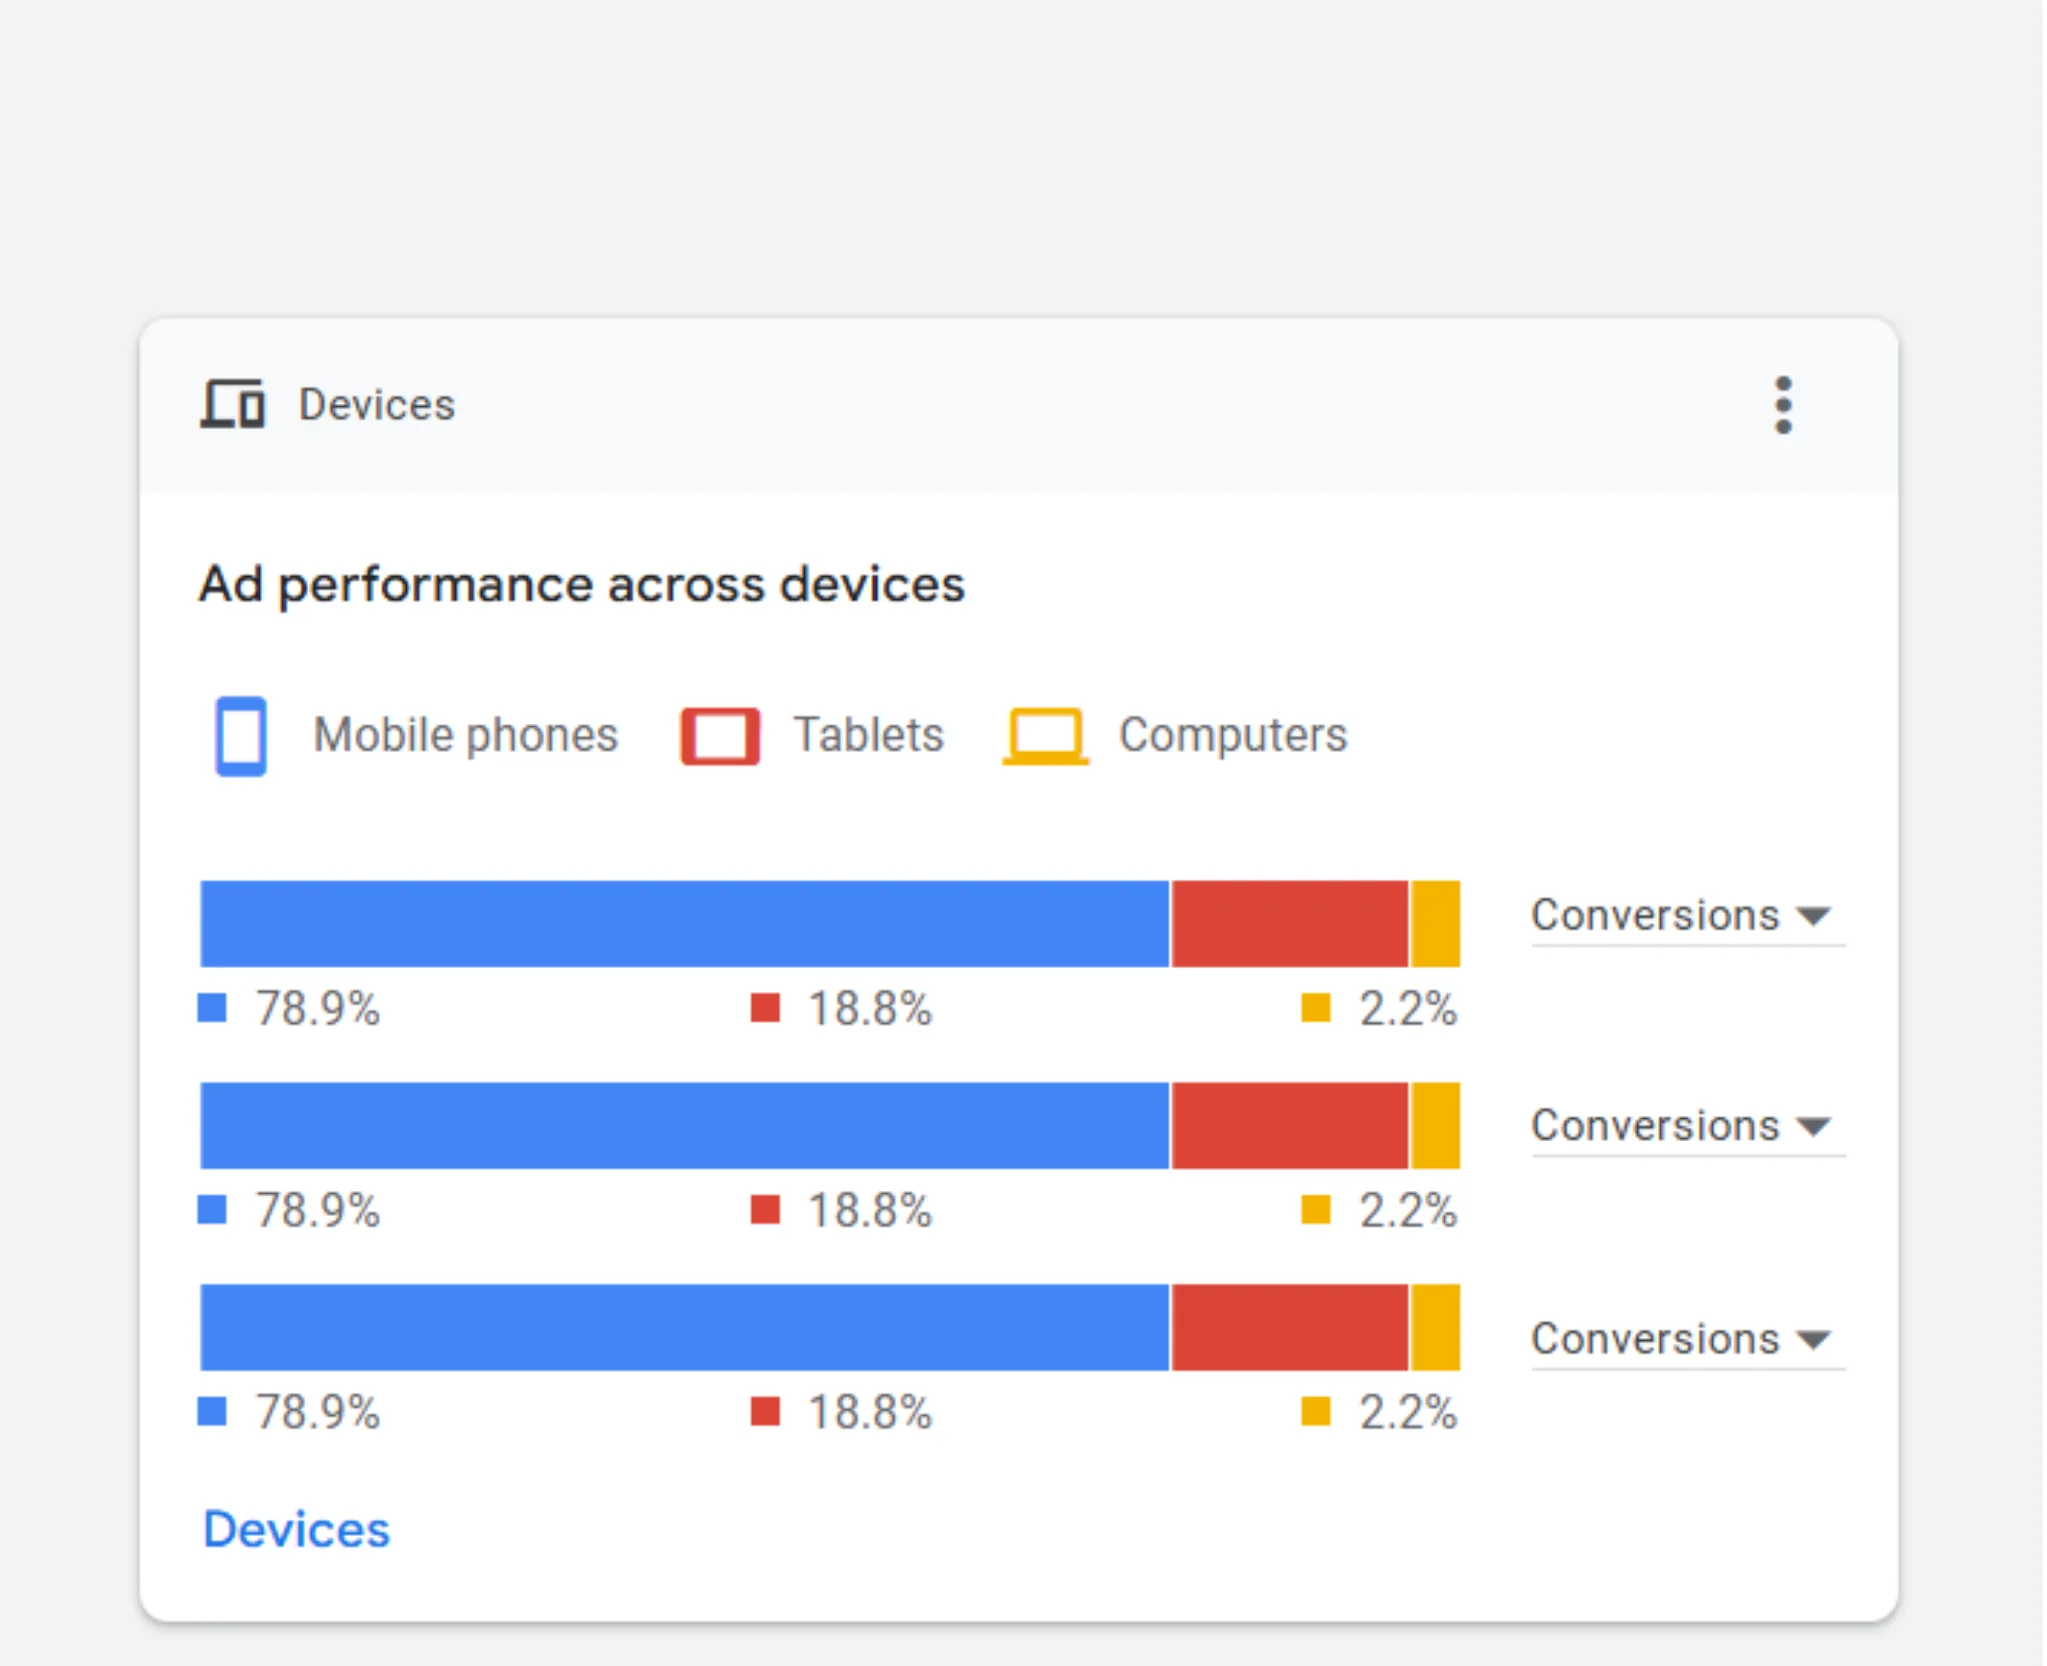Image resolution: width=2047 pixels, height=1666 pixels.
Task: Open the blue Devices link at card bottom
Action: (x=296, y=1530)
